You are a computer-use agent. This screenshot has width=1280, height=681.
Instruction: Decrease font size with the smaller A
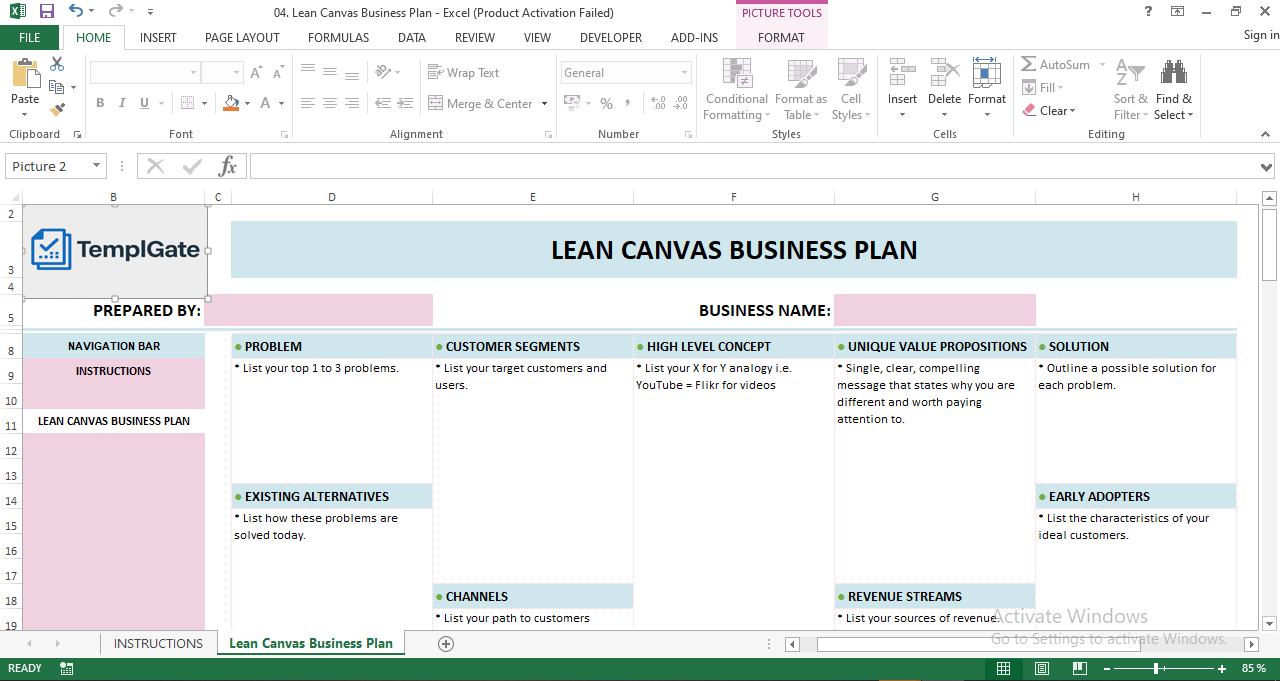279,73
